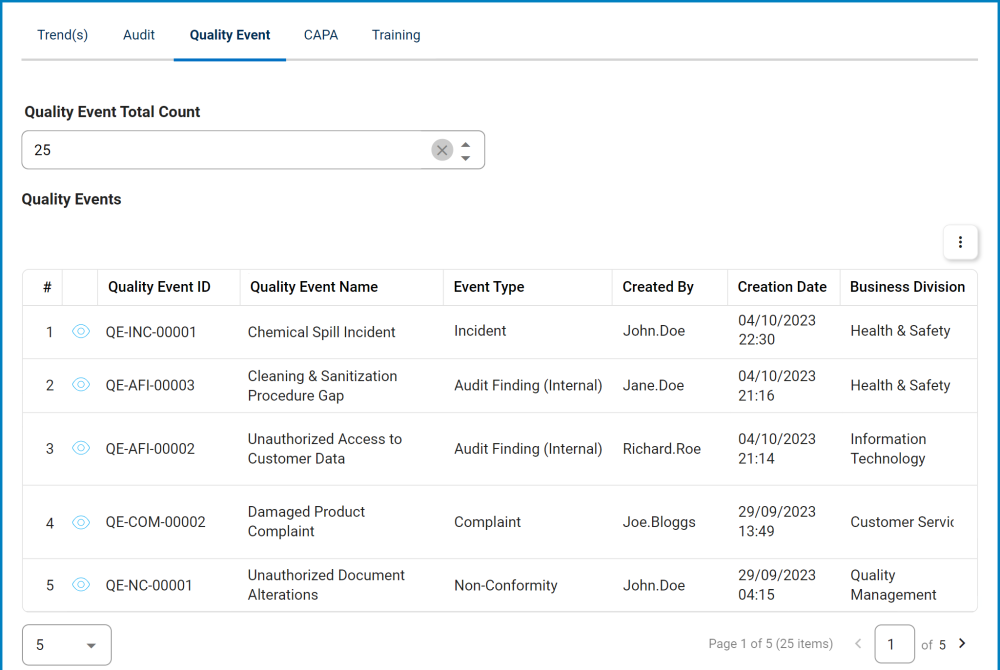1000x670 pixels.
Task: Go to the Trend(s) tab
Action: (62, 35)
